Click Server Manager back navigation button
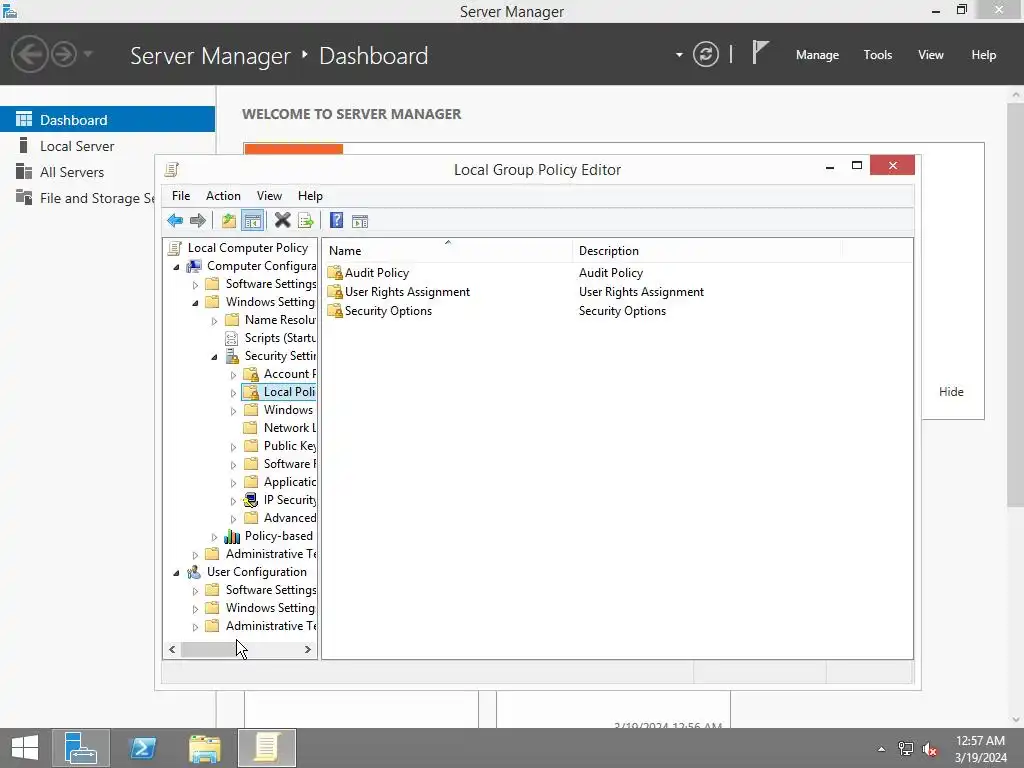The height and width of the screenshot is (768, 1024). (29, 54)
